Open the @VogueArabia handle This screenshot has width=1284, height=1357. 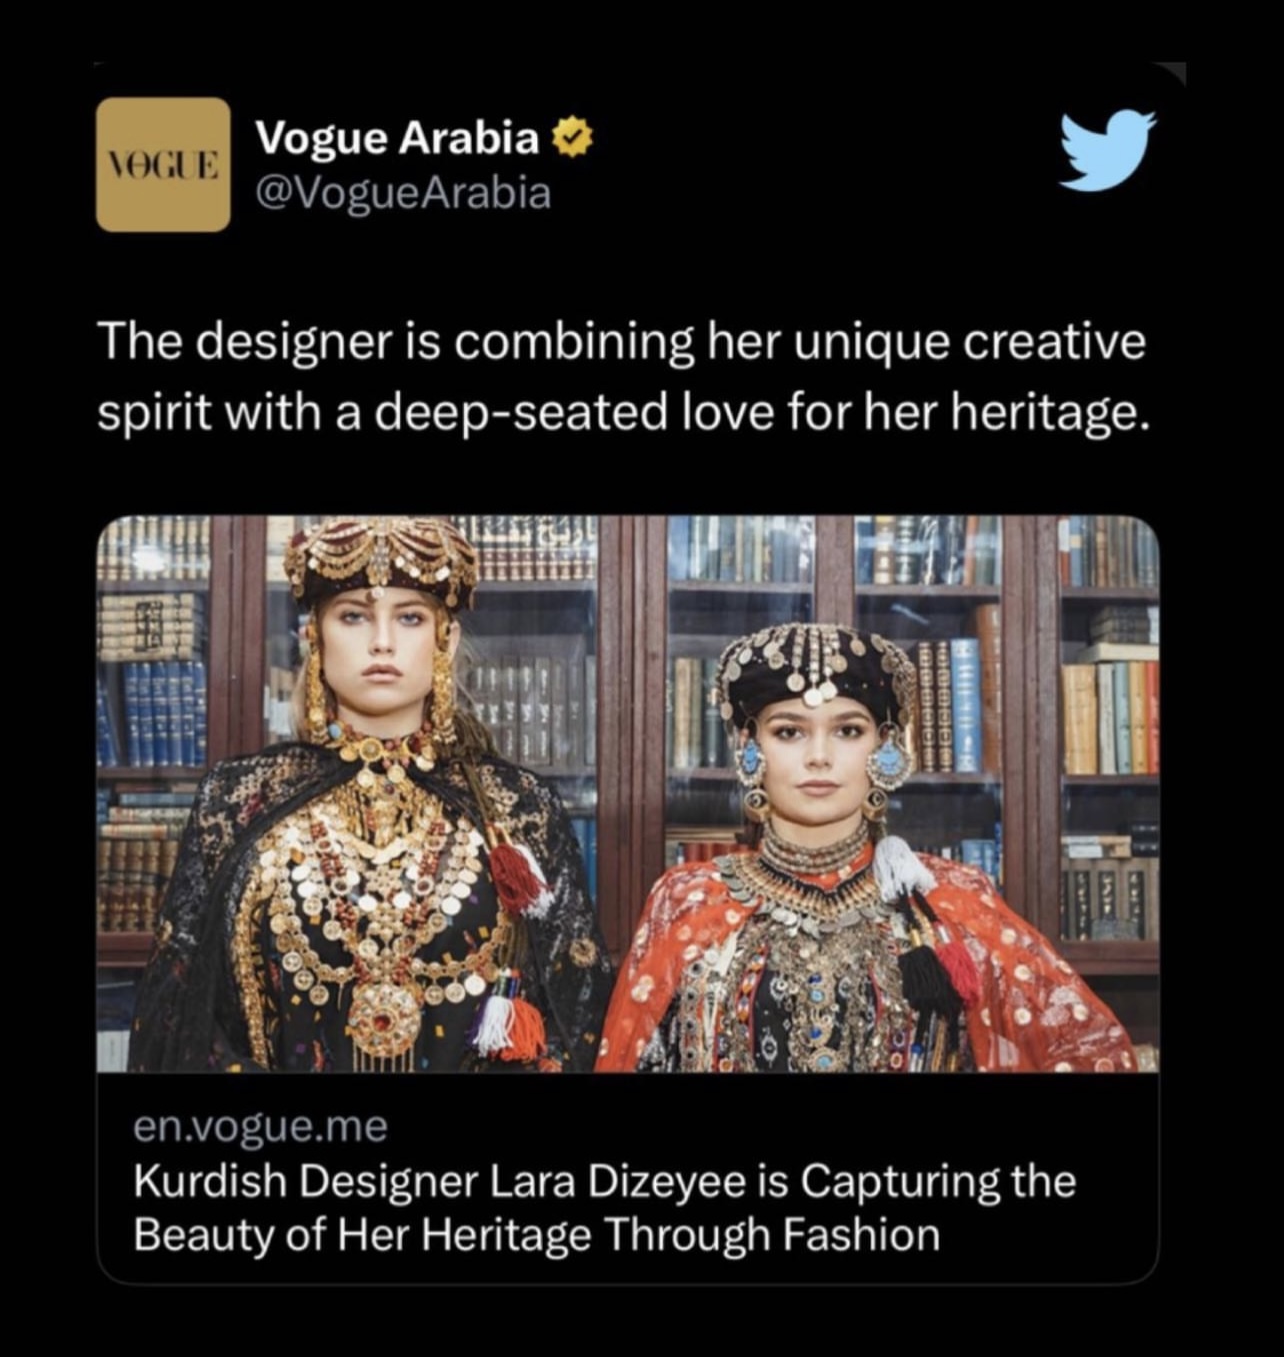pyautogui.click(x=403, y=193)
